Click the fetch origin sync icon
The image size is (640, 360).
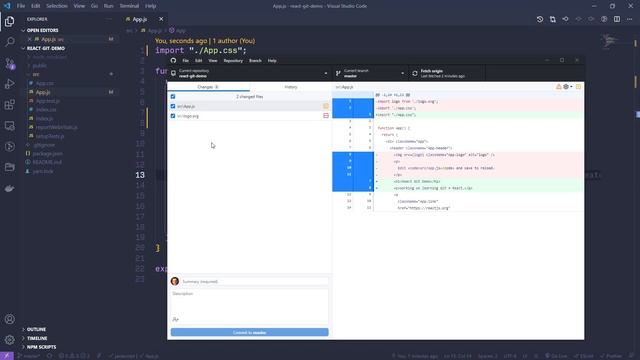pyautogui.click(x=415, y=73)
